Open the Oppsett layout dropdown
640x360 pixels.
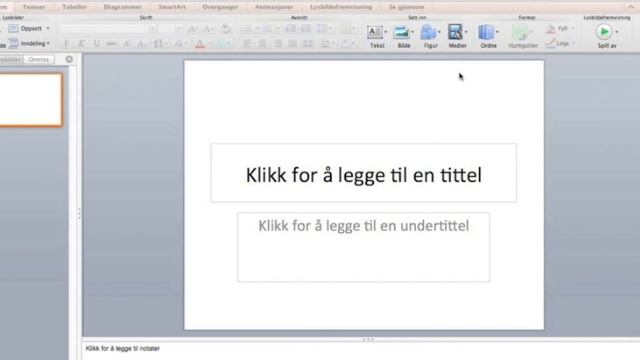click(x=29, y=29)
